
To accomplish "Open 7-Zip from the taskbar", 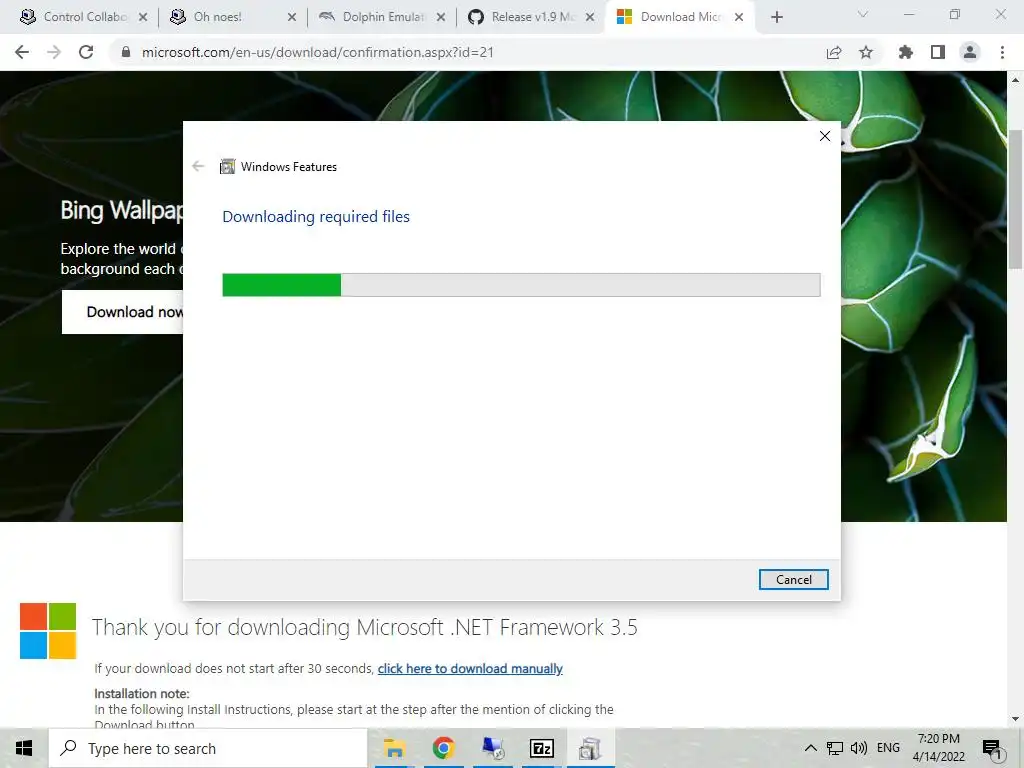I will (x=542, y=748).
